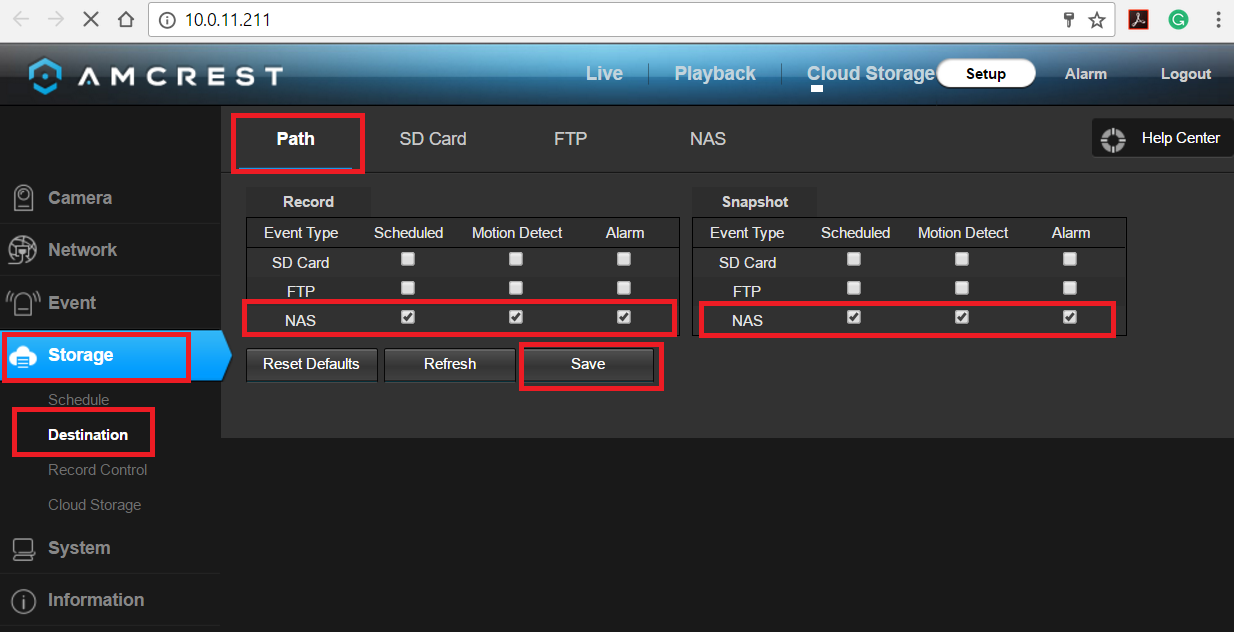Screen dimensions: 1234x632
Task: Click the Help Center lifebuoy icon
Action: coord(1113,139)
